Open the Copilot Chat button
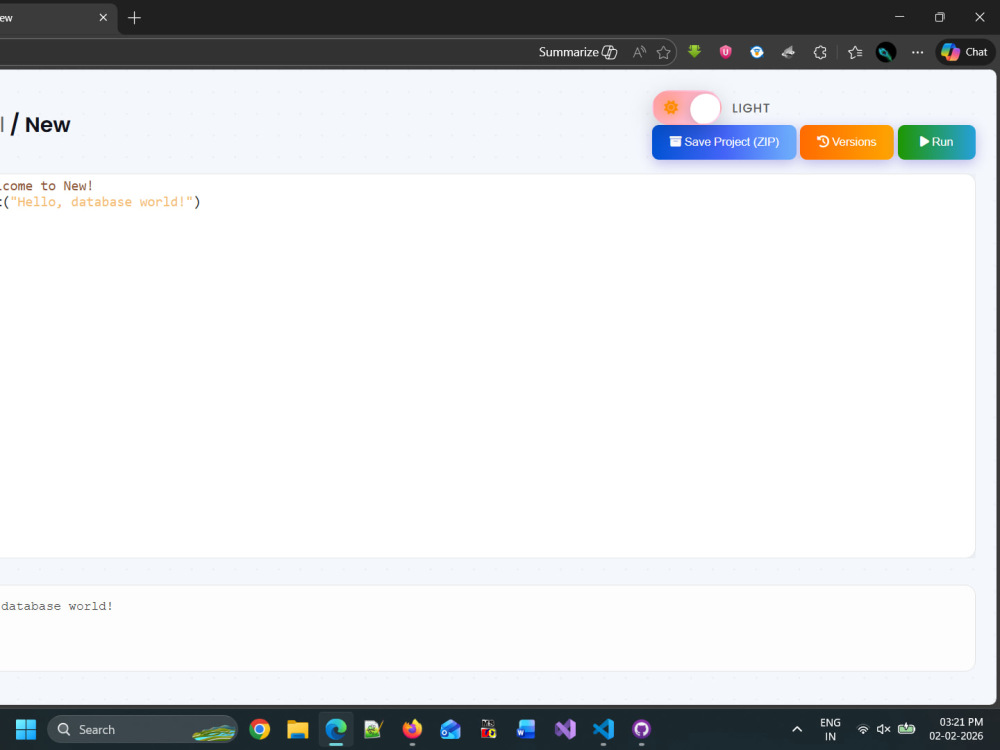The image size is (1000, 750). click(964, 52)
